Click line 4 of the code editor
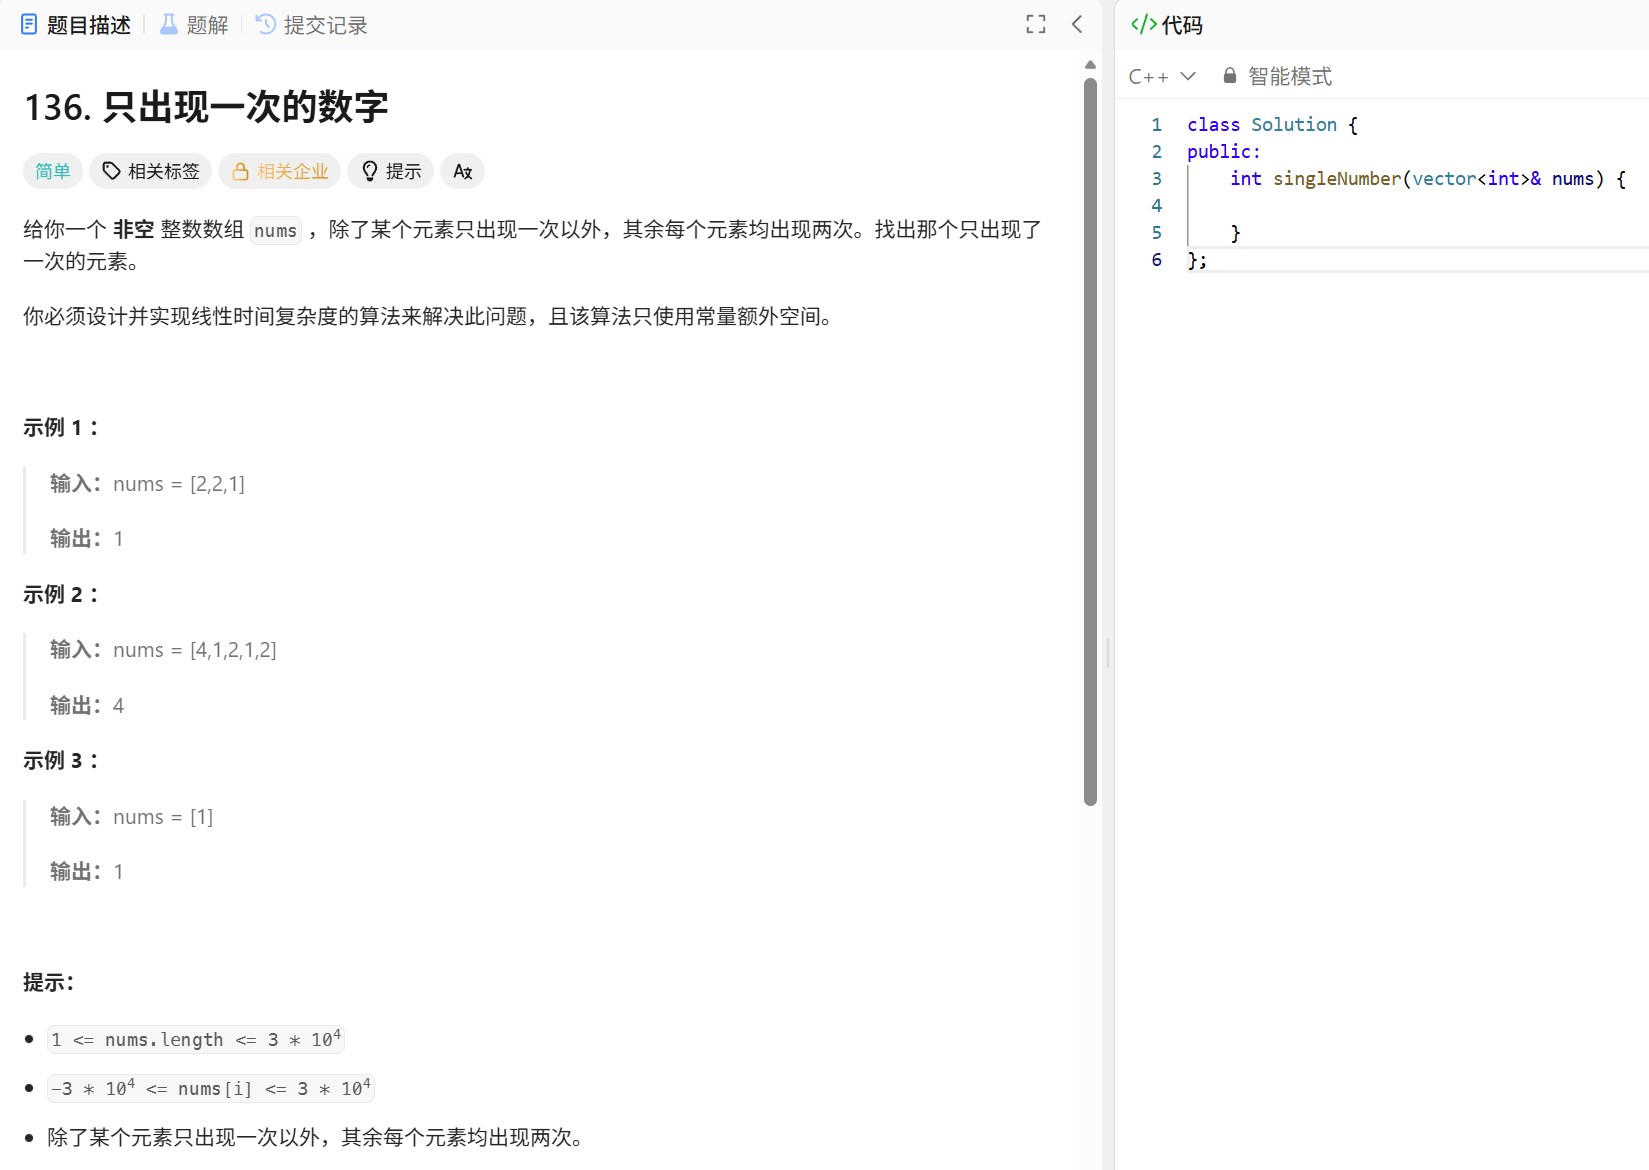1649x1170 pixels. [x=1300, y=205]
